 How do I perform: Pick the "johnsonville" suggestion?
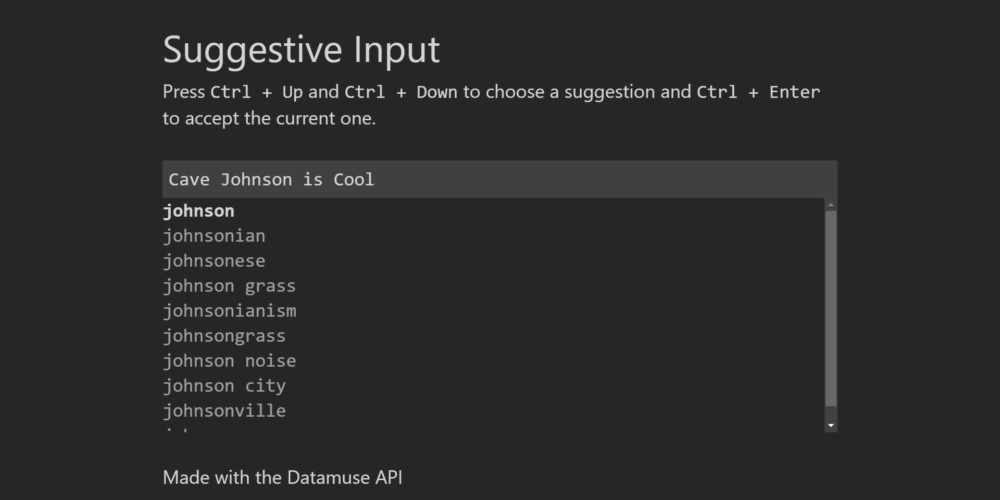click(224, 410)
